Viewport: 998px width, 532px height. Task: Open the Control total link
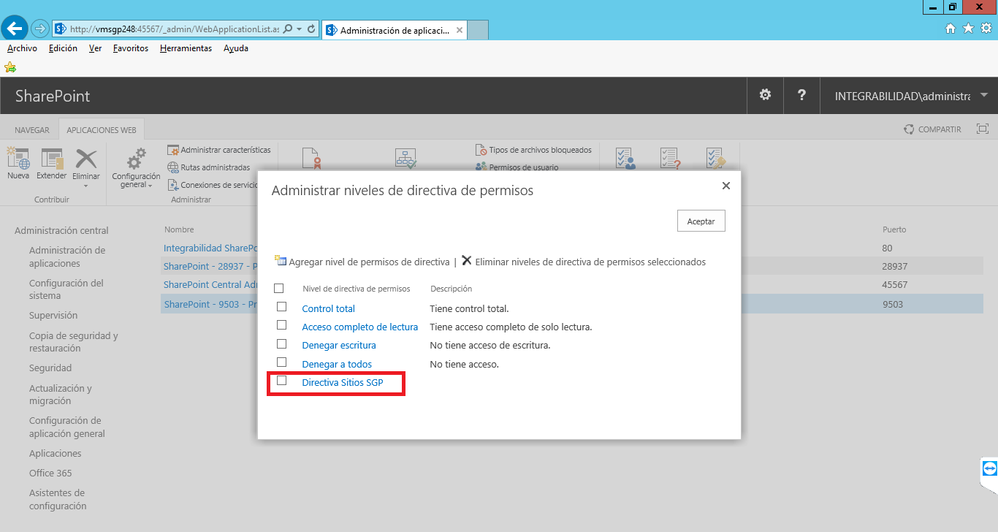[x=328, y=309]
